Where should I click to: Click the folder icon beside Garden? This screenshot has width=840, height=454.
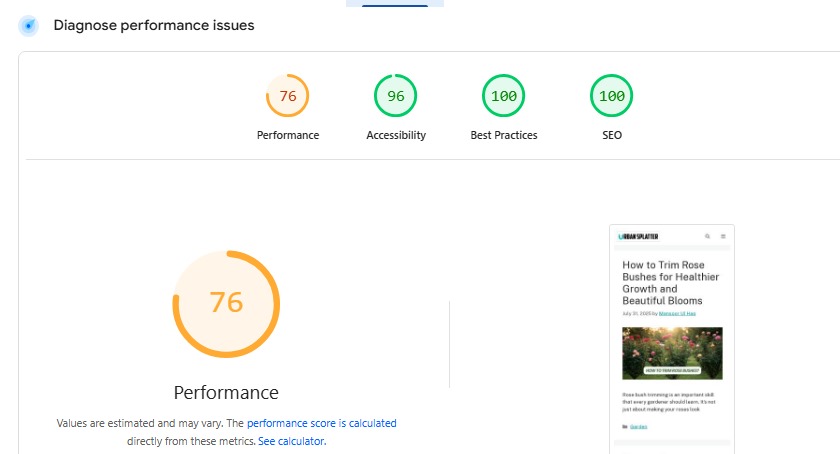click(x=624, y=426)
